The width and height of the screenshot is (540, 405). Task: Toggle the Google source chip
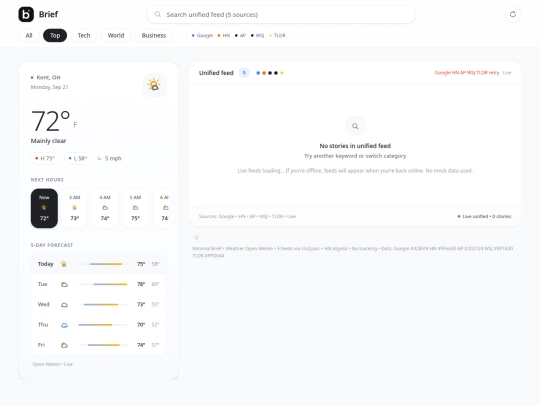[202, 35]
